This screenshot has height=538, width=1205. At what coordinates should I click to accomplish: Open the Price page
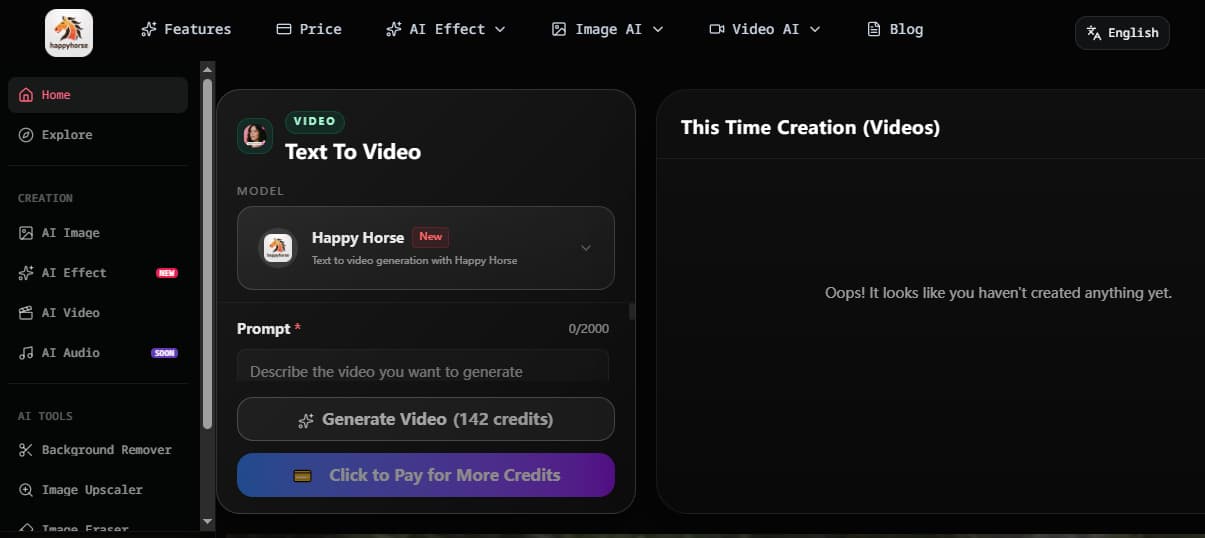tap(309, 29)
